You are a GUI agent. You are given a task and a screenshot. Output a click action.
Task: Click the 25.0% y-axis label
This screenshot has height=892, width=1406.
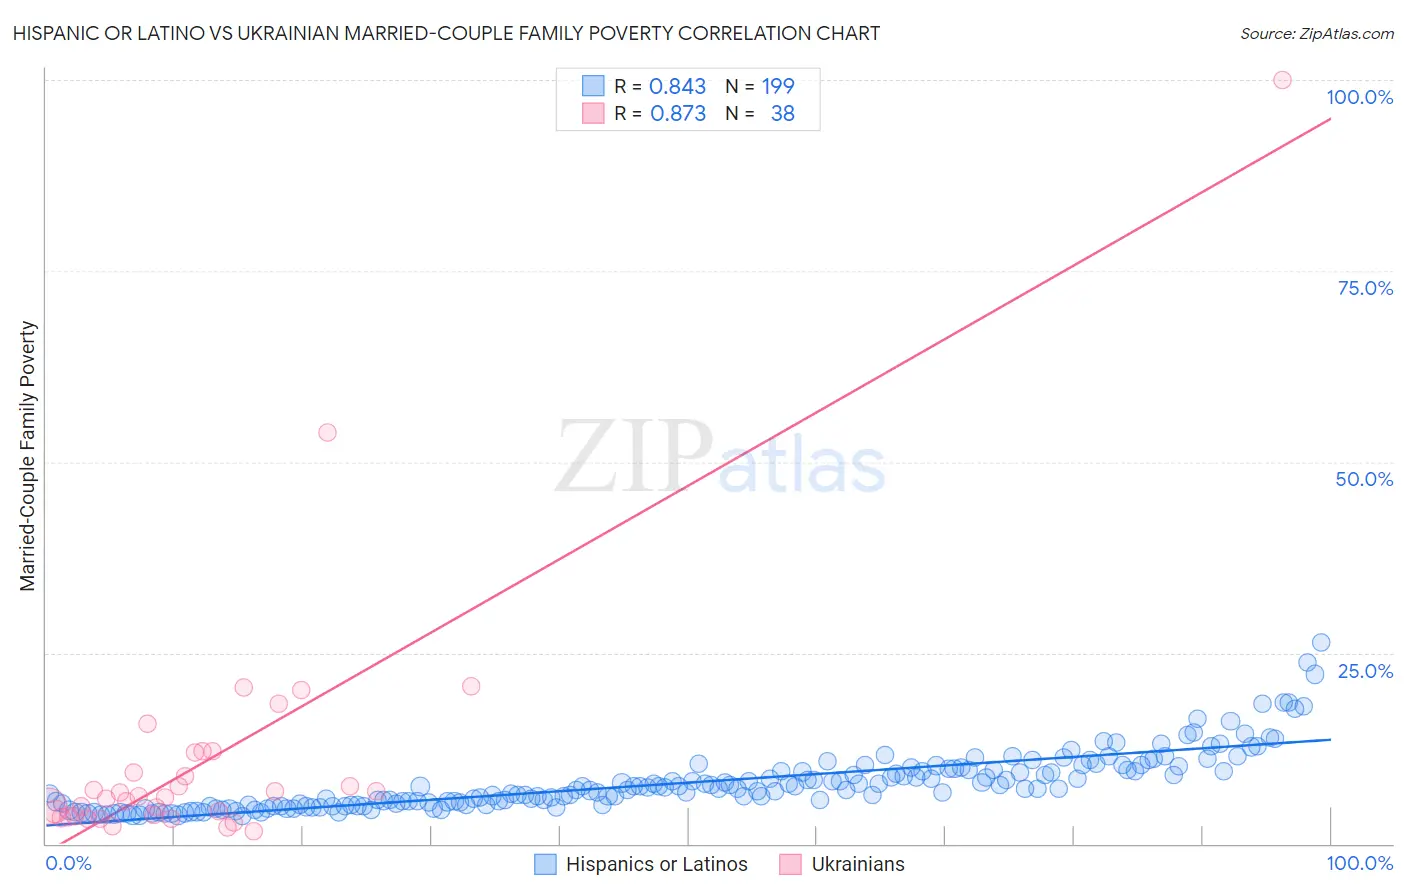tap(1365, 671)
